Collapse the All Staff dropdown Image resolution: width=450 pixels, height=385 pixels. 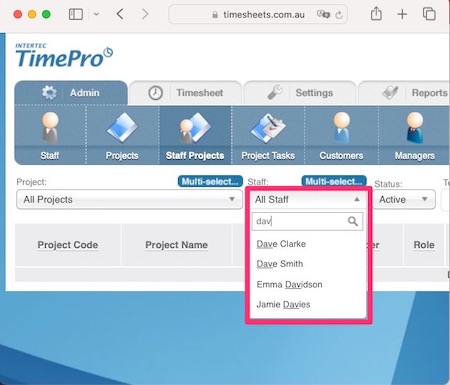click(x=308, y=199)
